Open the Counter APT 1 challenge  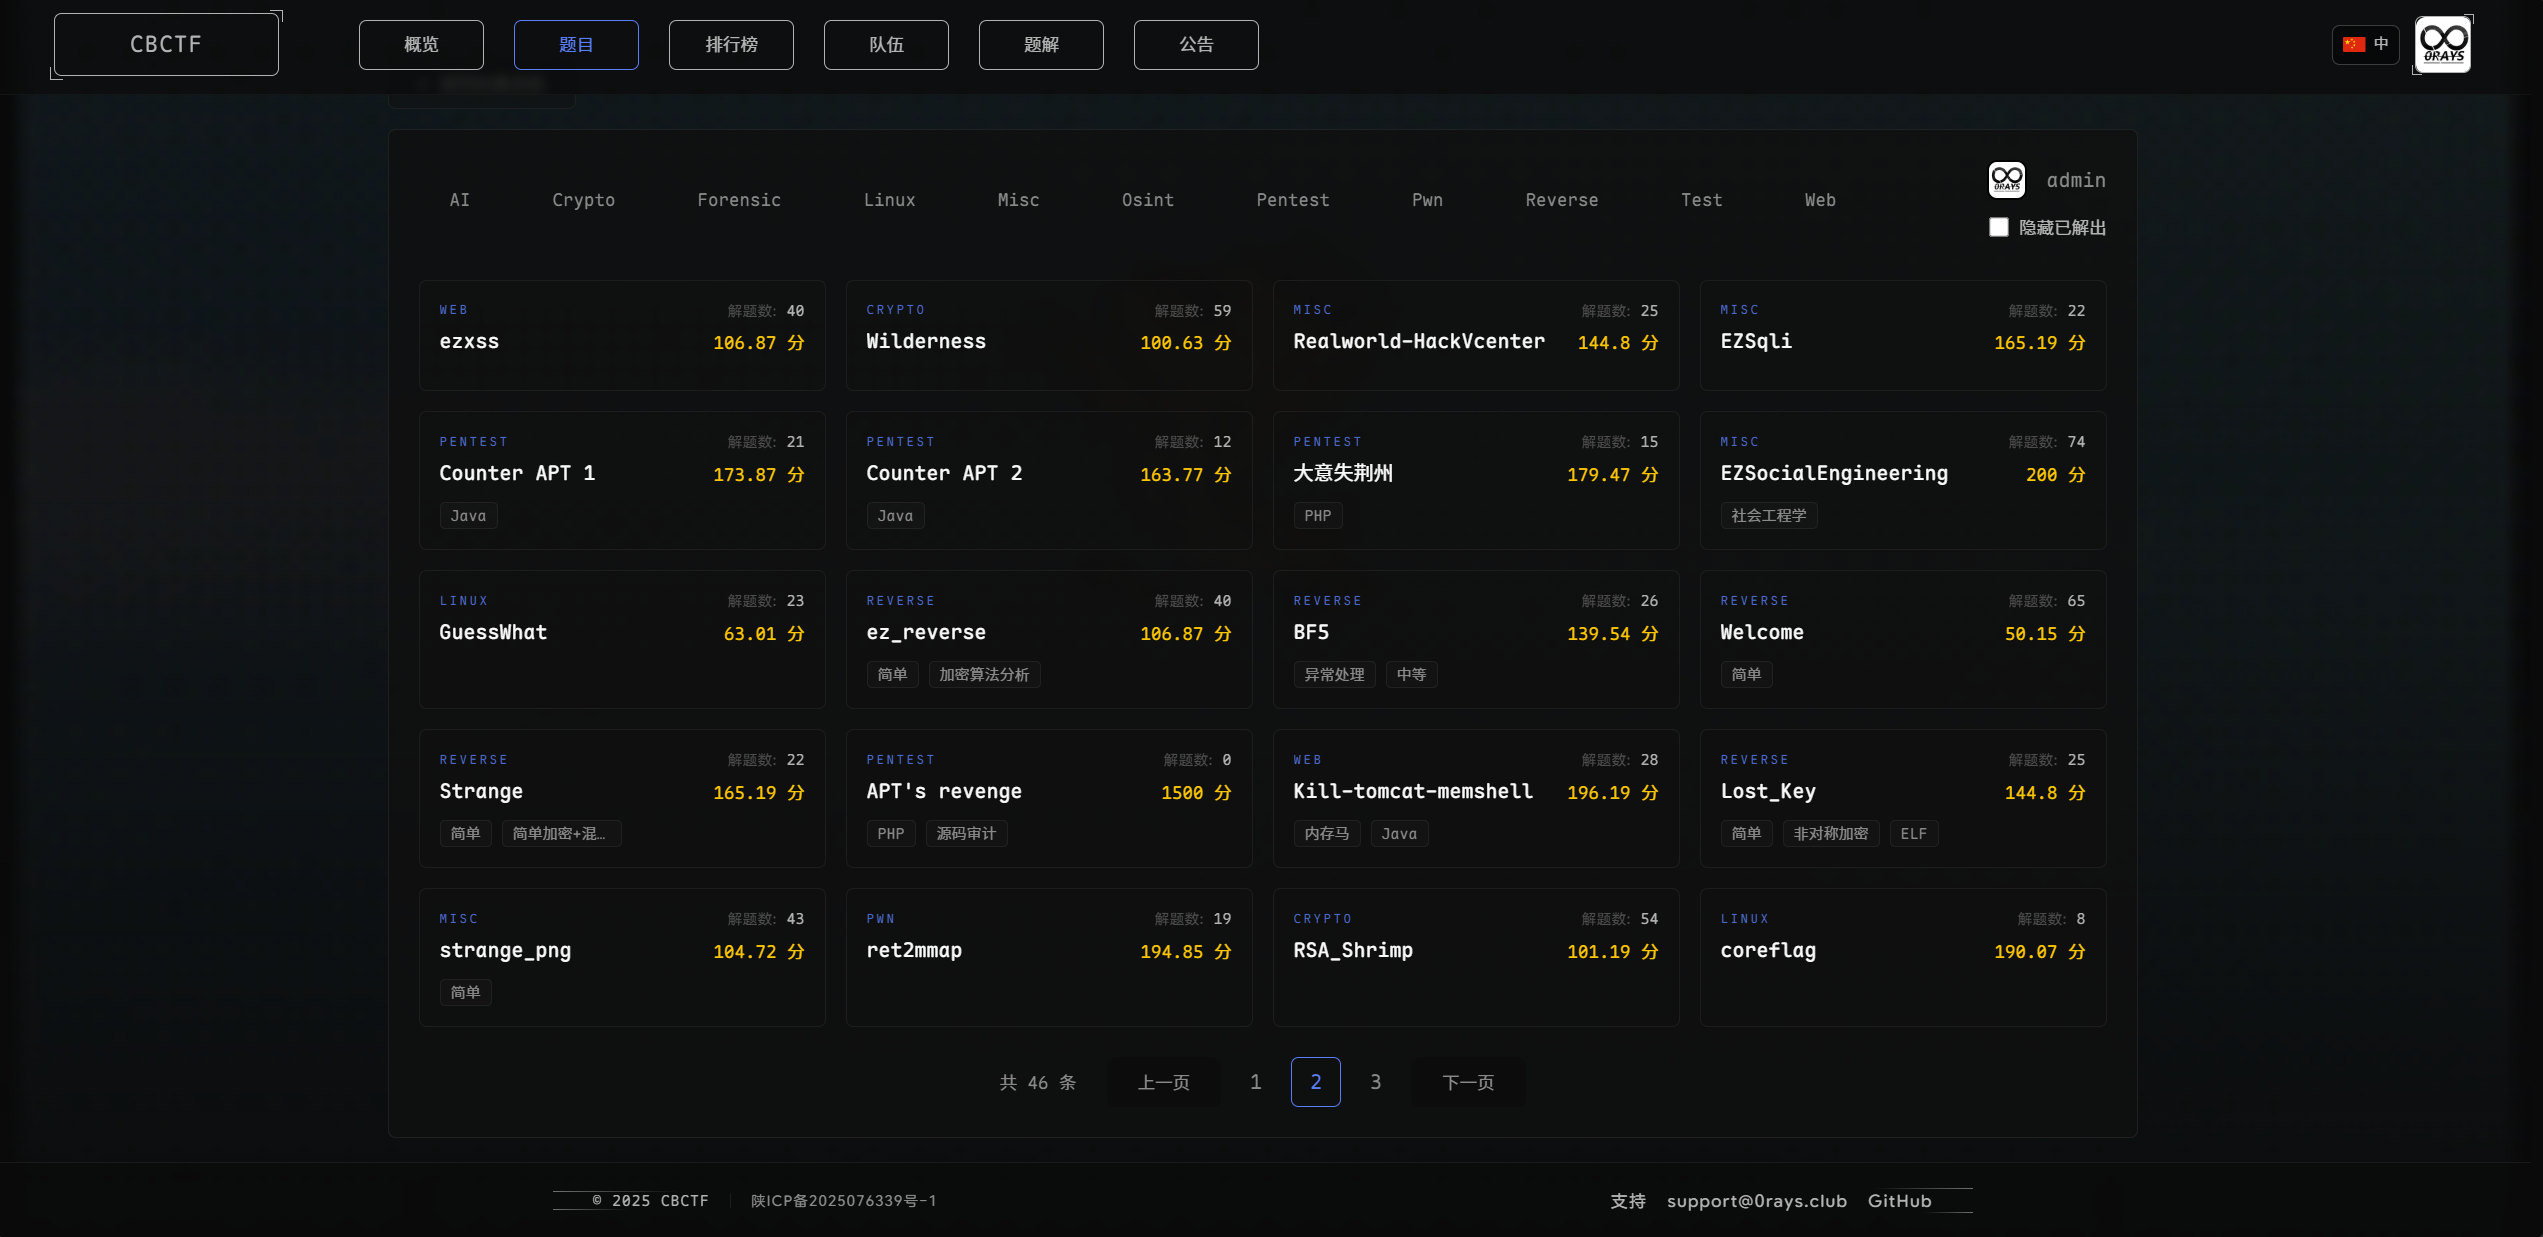click(x=622, y=480)
